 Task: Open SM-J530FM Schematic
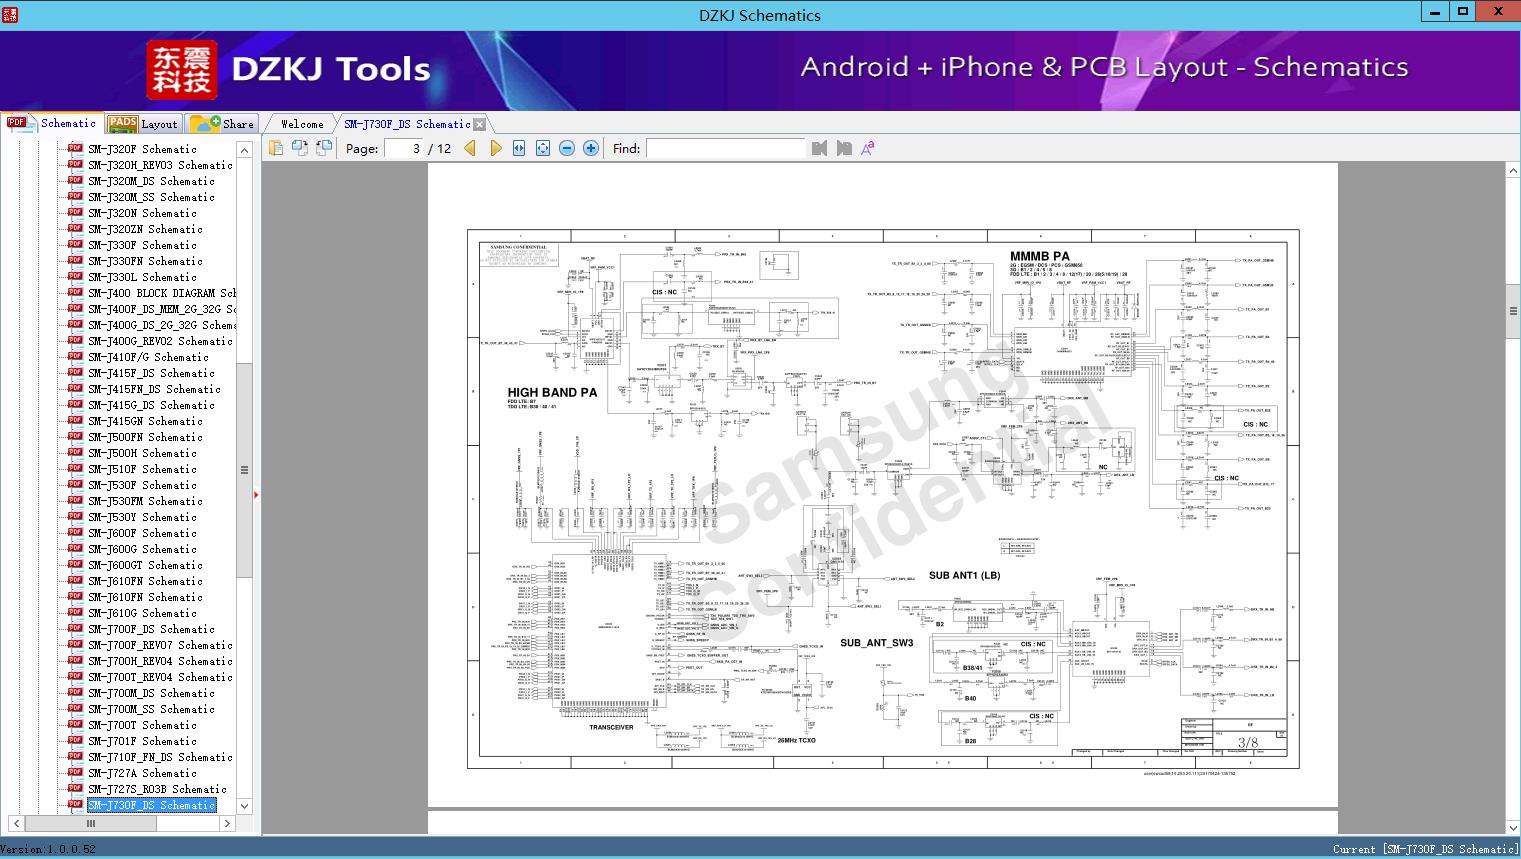tap(145, 501)
